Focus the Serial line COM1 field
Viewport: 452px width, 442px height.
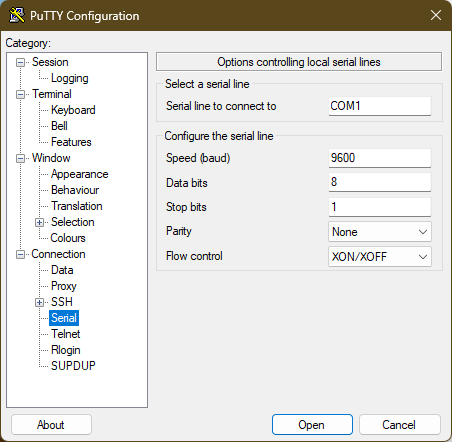[x=380, y=106]
